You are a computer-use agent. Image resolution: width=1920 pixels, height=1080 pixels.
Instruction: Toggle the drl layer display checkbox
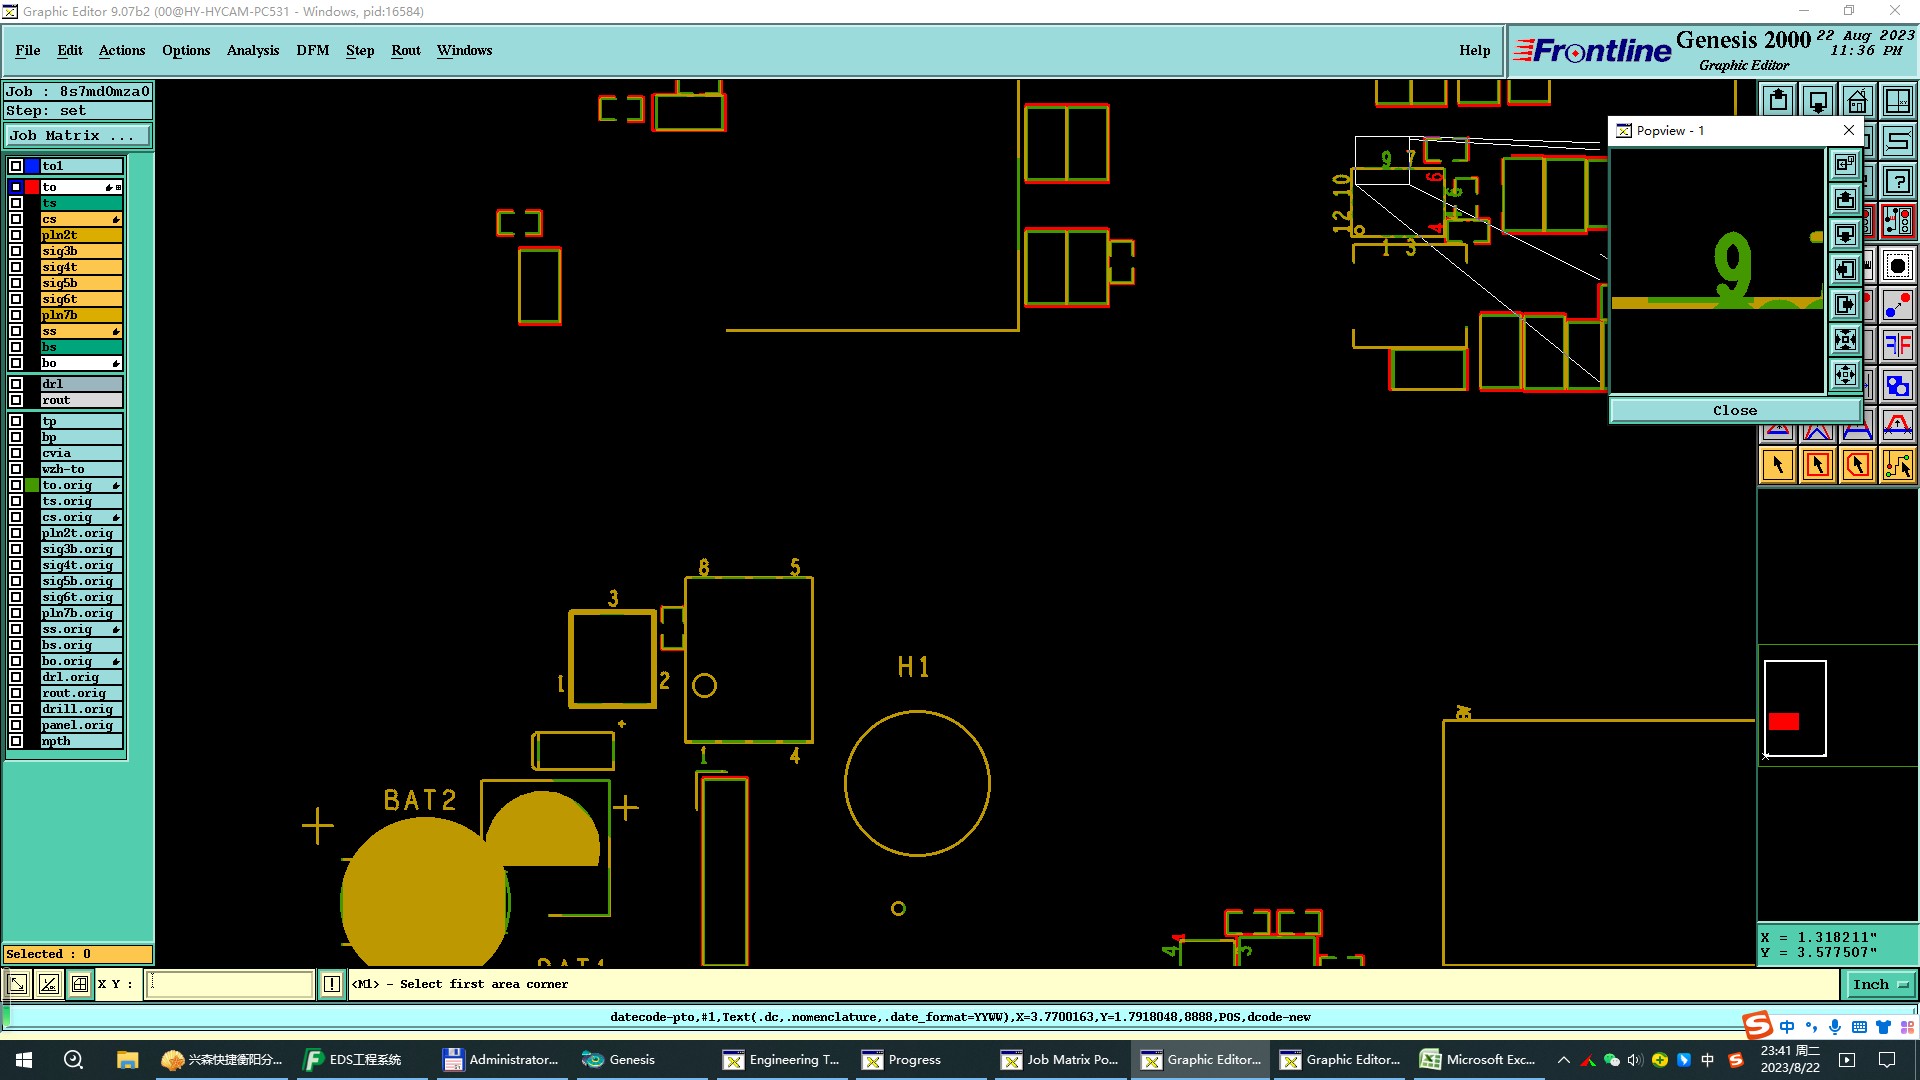pyautogui.click(x=16, y=384)
